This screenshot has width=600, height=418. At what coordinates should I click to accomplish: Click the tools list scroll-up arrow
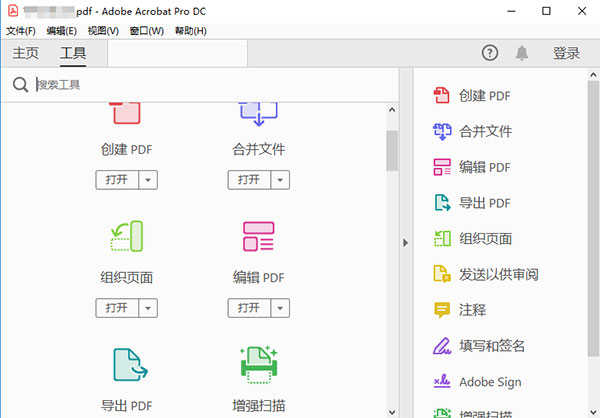point(392,110)
